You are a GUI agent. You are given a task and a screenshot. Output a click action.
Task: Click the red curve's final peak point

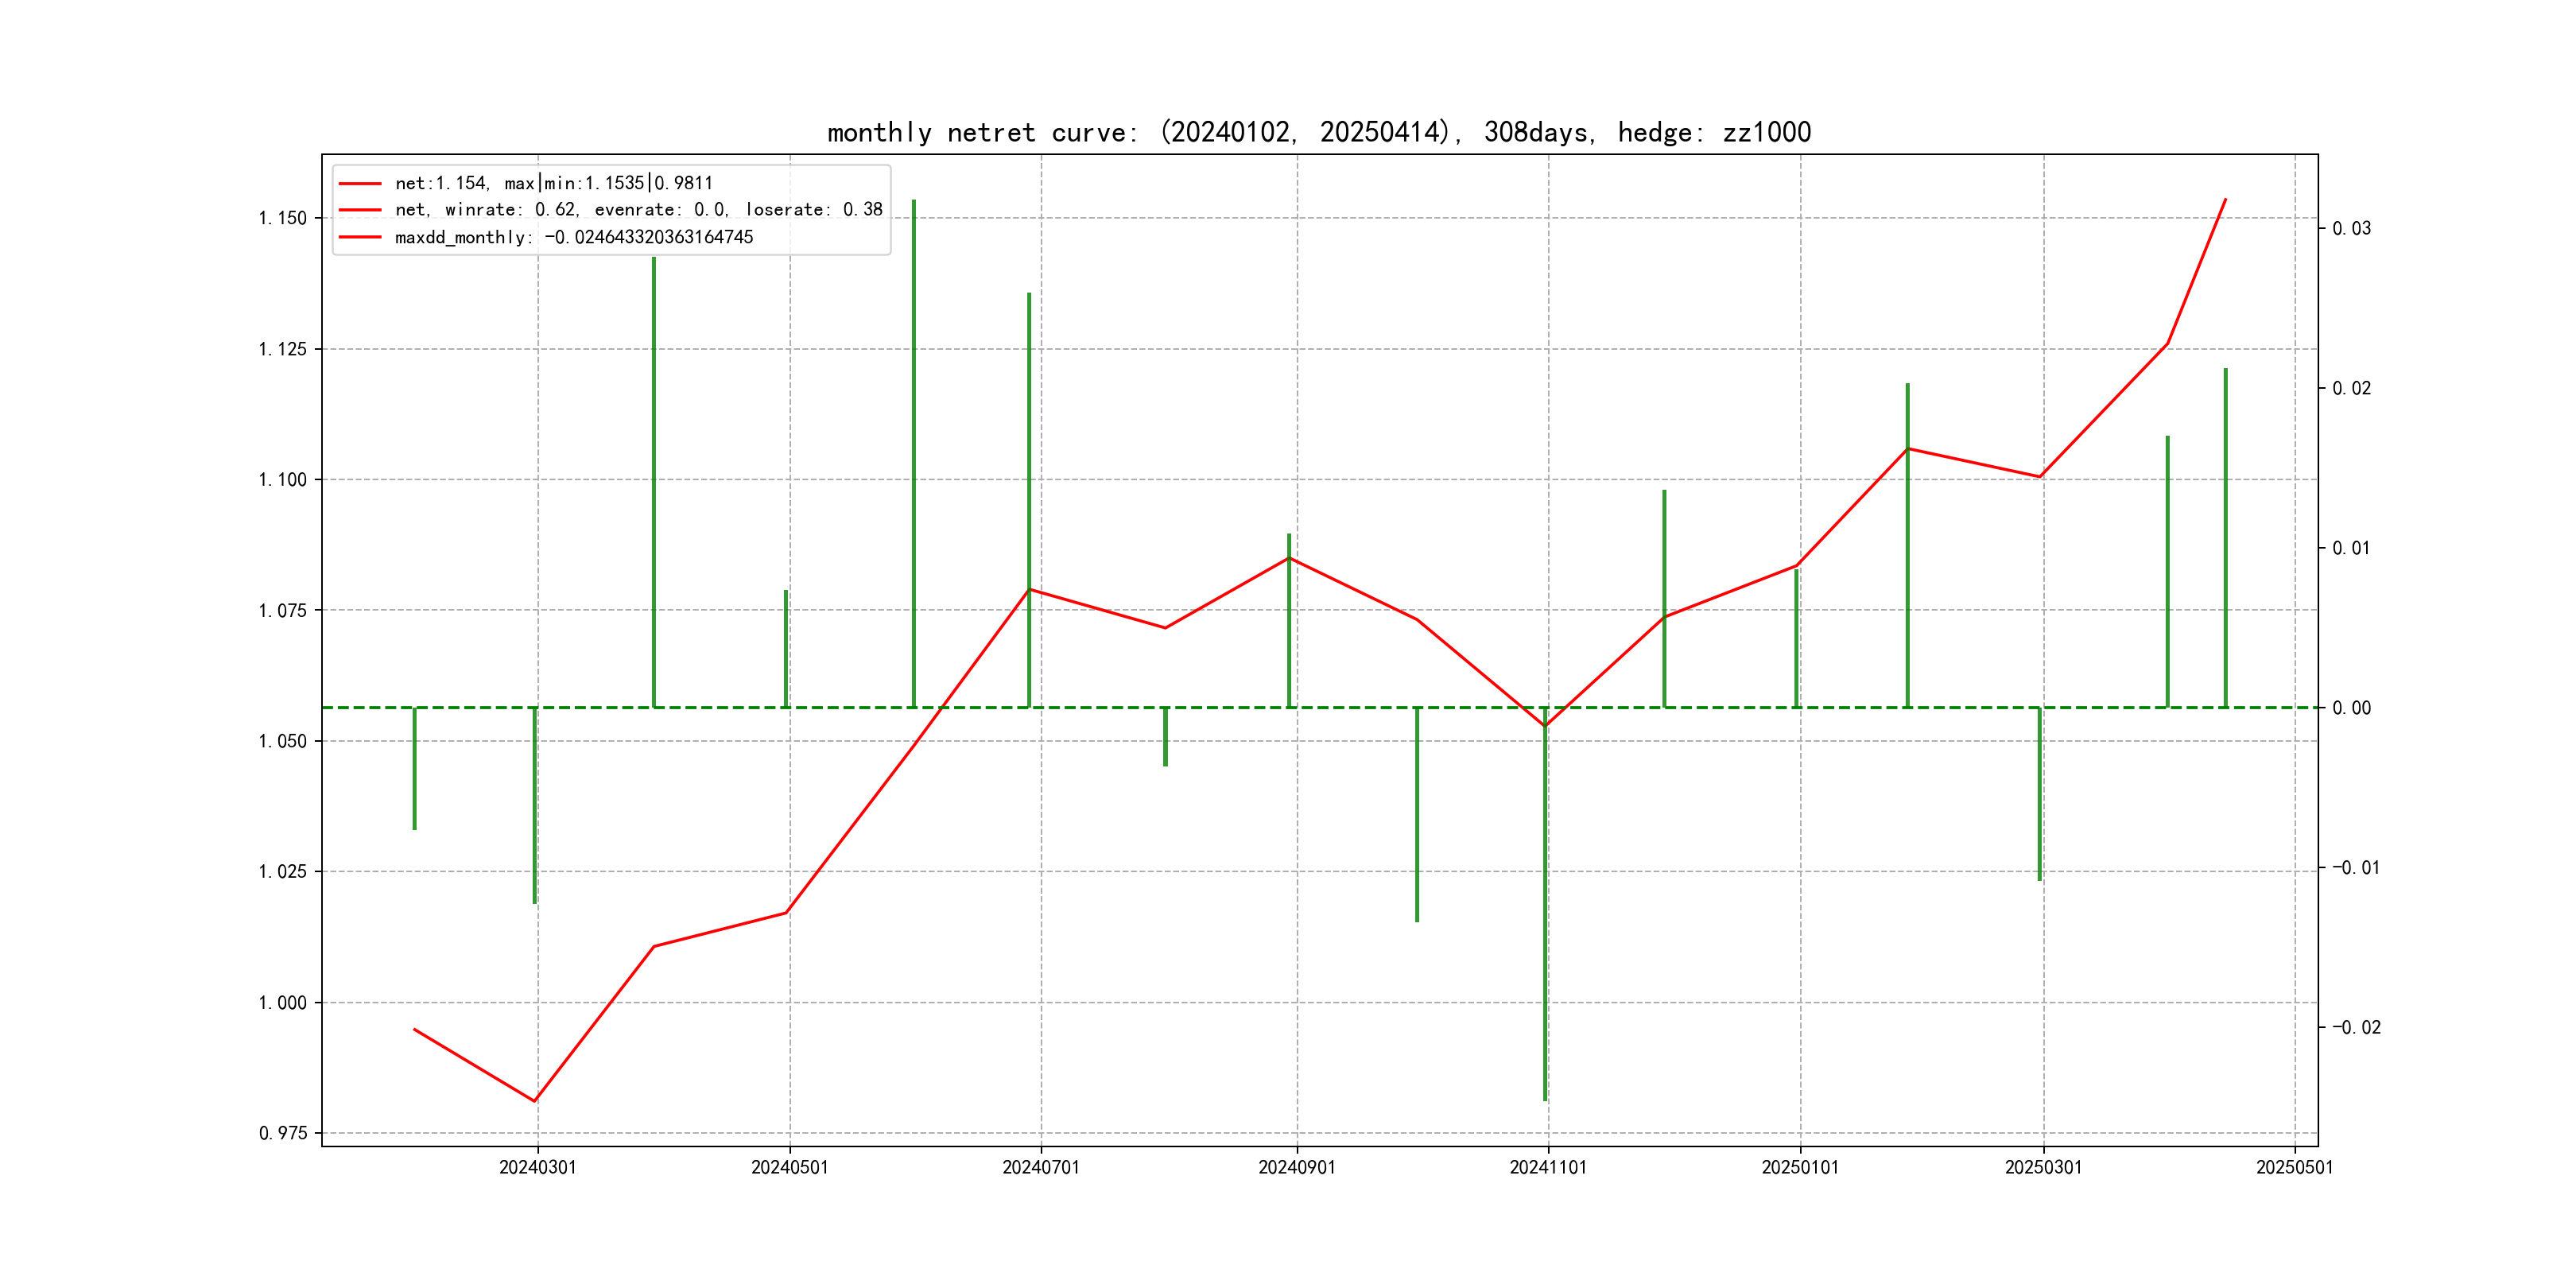tap(2225, 200)
